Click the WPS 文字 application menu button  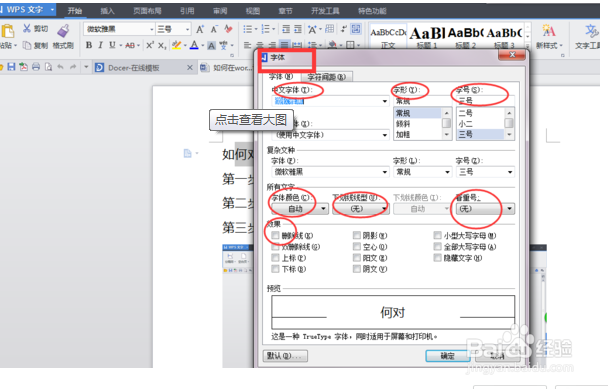pos(28,10)
